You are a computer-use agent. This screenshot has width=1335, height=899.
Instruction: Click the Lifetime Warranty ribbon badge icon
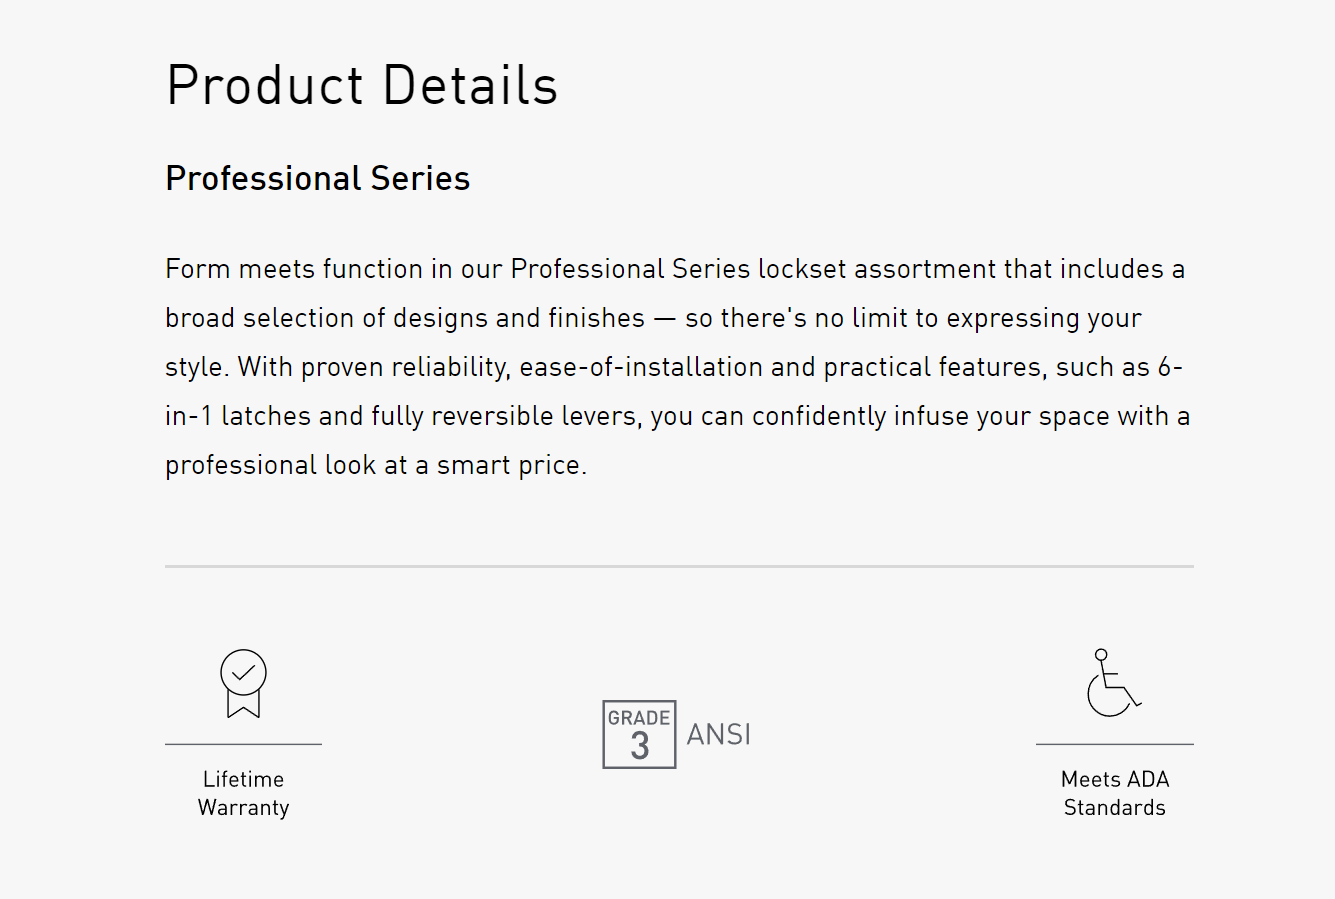pyautogui.click(x=243, y=683)
